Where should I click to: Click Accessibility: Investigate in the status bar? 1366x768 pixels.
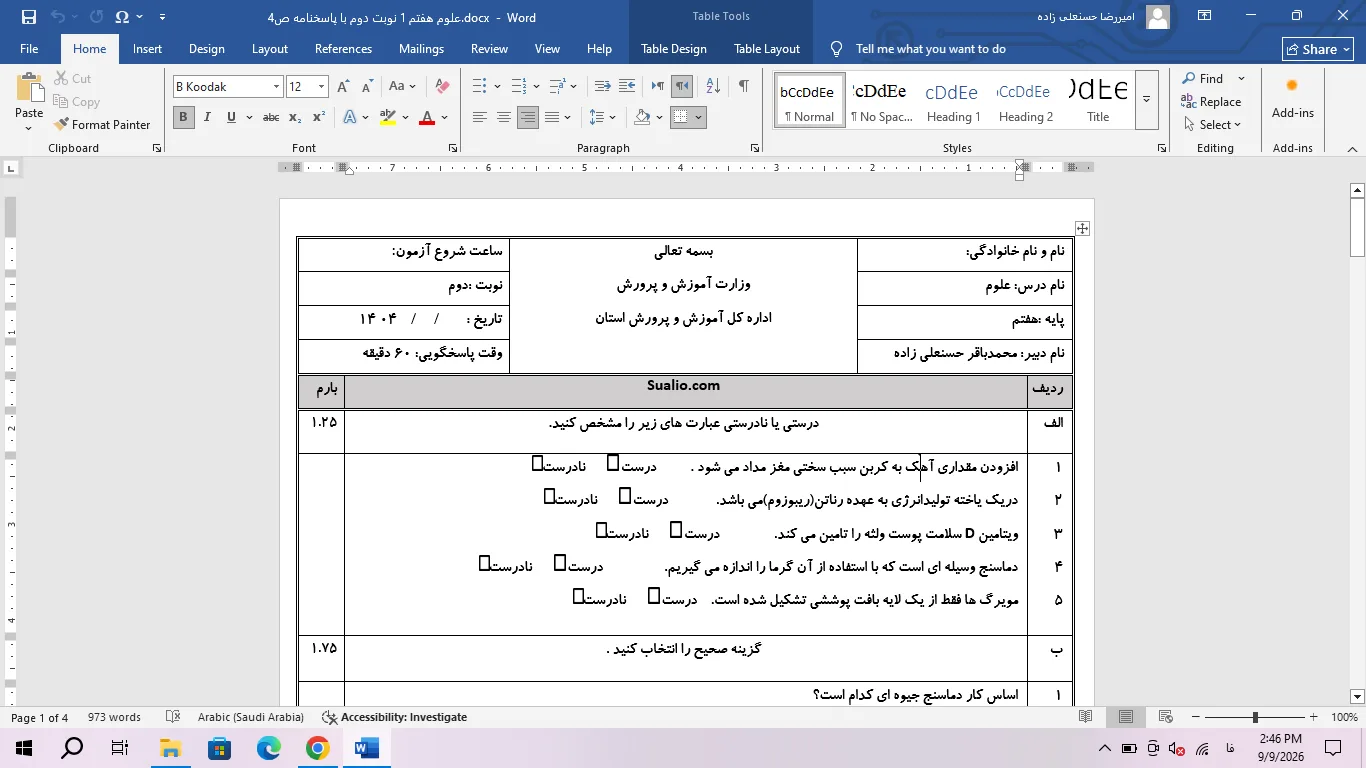(x=395, y=717)
